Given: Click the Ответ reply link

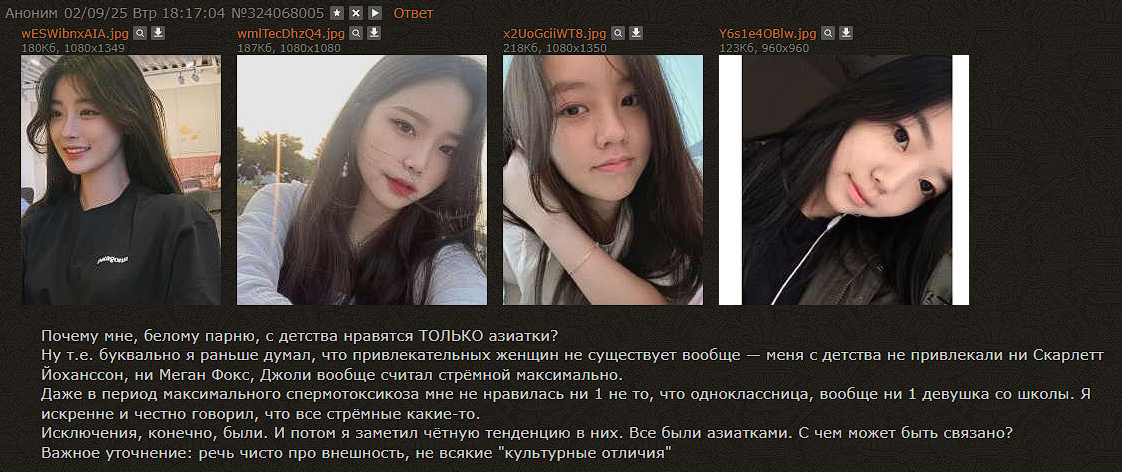Looking at the screenshot, I should [x=413, y=13].
